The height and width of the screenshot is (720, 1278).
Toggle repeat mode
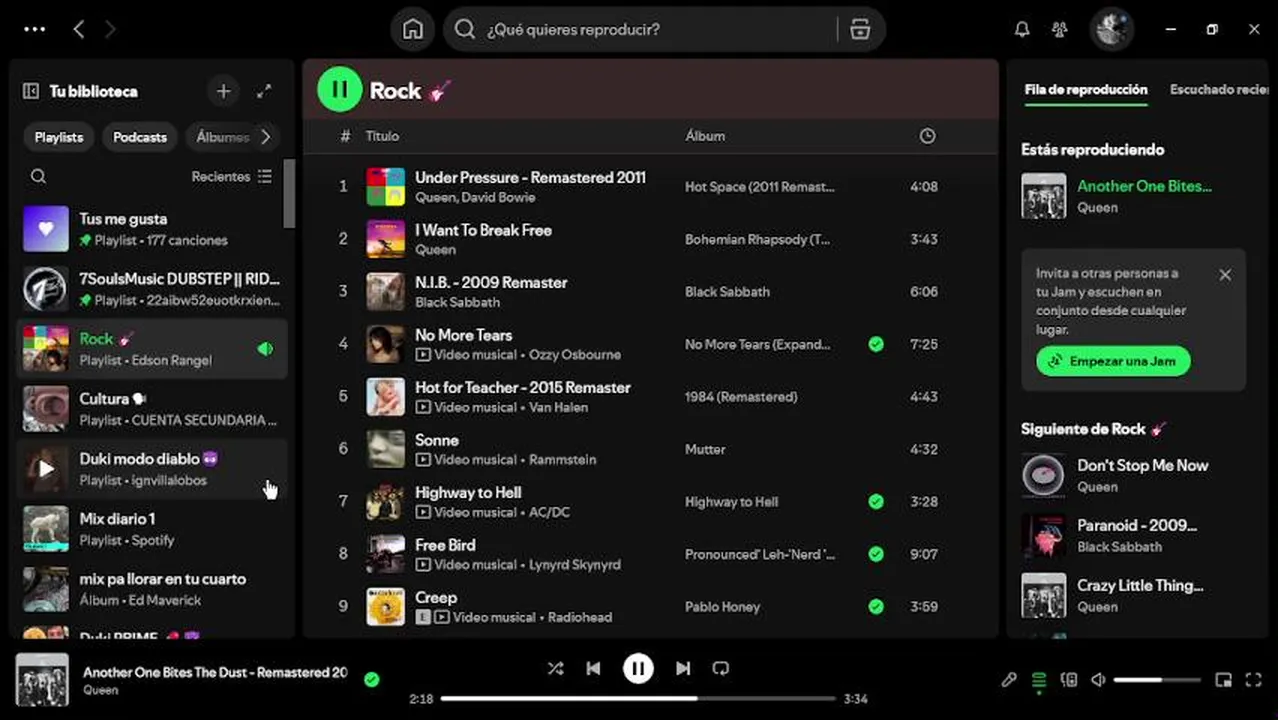(x=720, y=668)
